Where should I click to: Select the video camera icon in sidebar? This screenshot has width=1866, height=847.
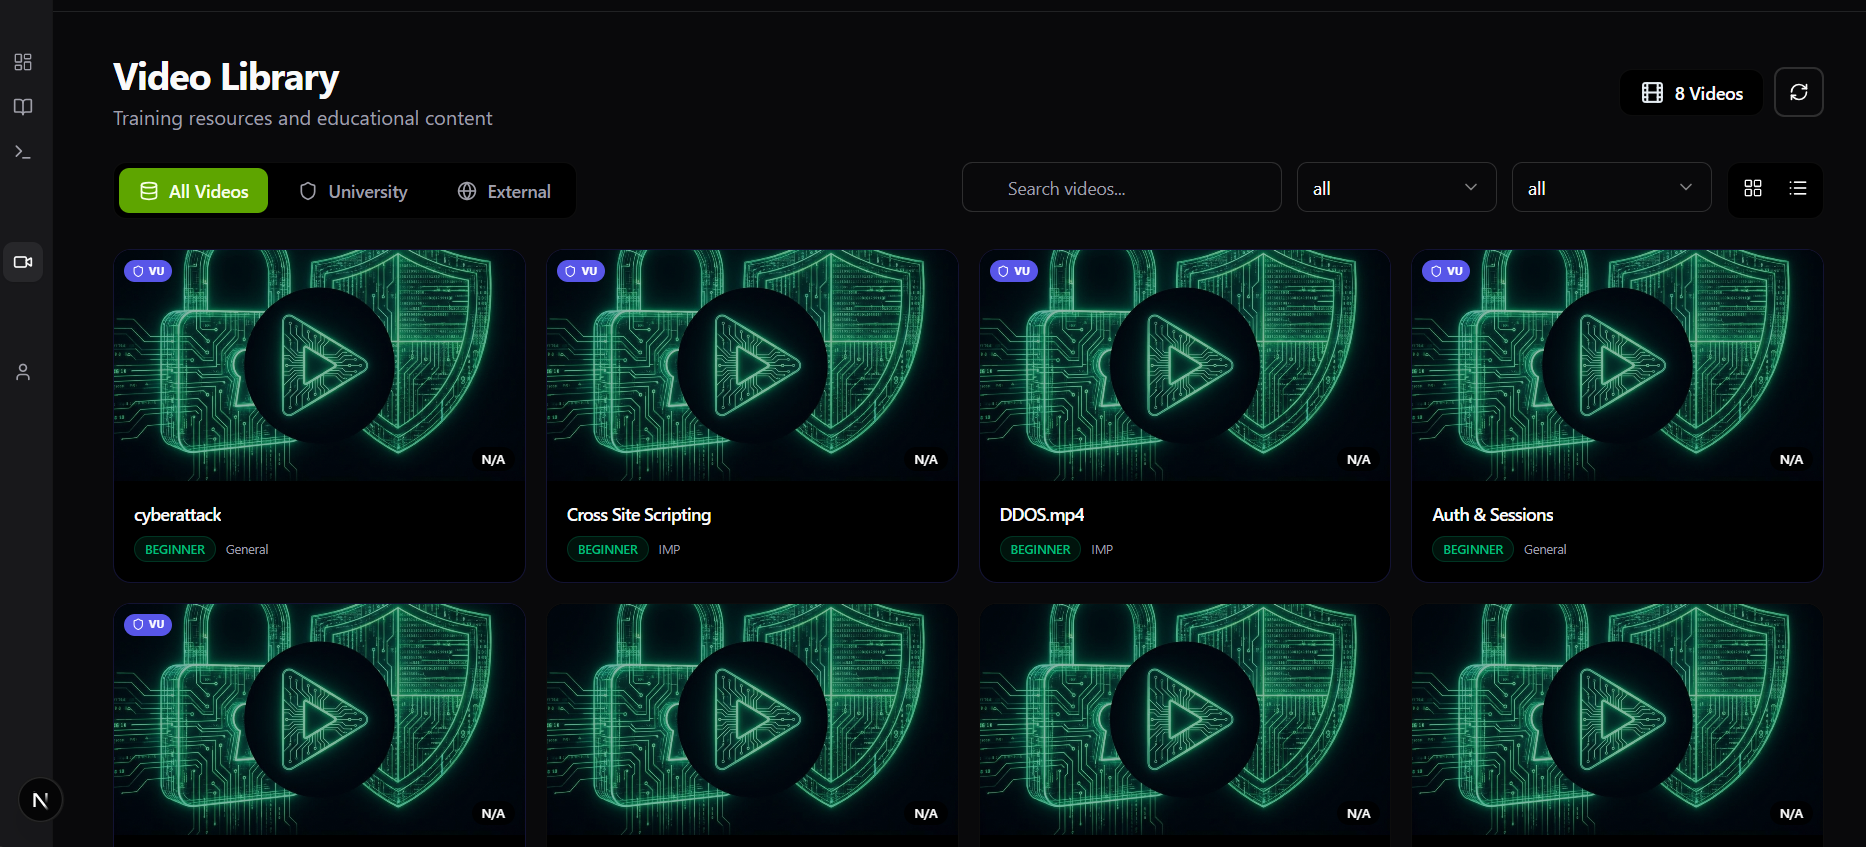point(23,262)
